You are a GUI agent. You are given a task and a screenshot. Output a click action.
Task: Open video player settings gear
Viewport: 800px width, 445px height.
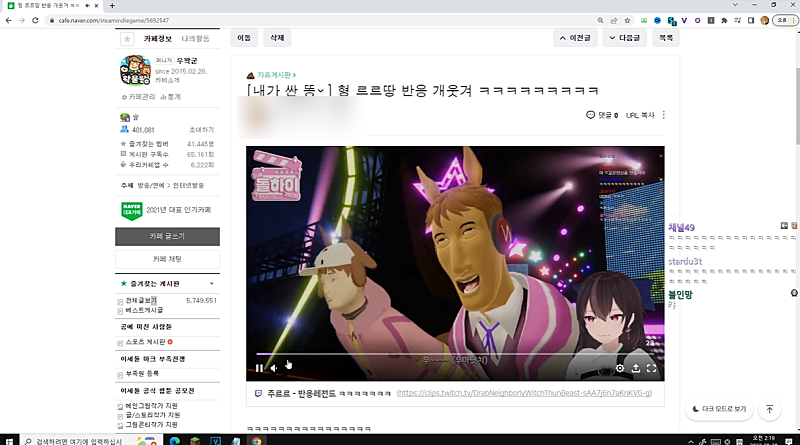pyautogui.click(x=620, y=368)
